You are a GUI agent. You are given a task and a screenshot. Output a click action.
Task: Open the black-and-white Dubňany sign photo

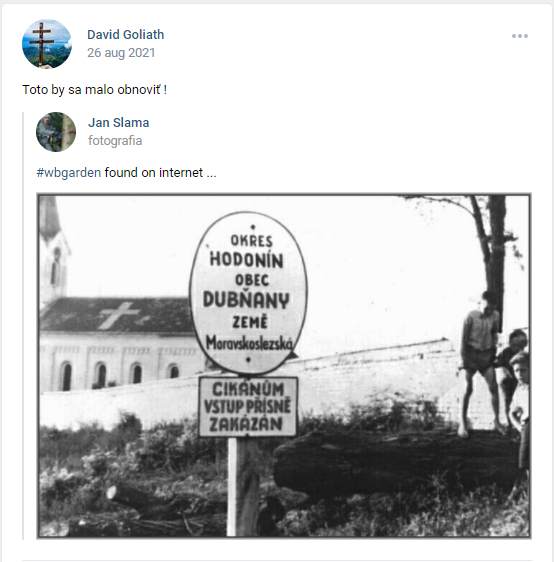click(x=284, y=366)
